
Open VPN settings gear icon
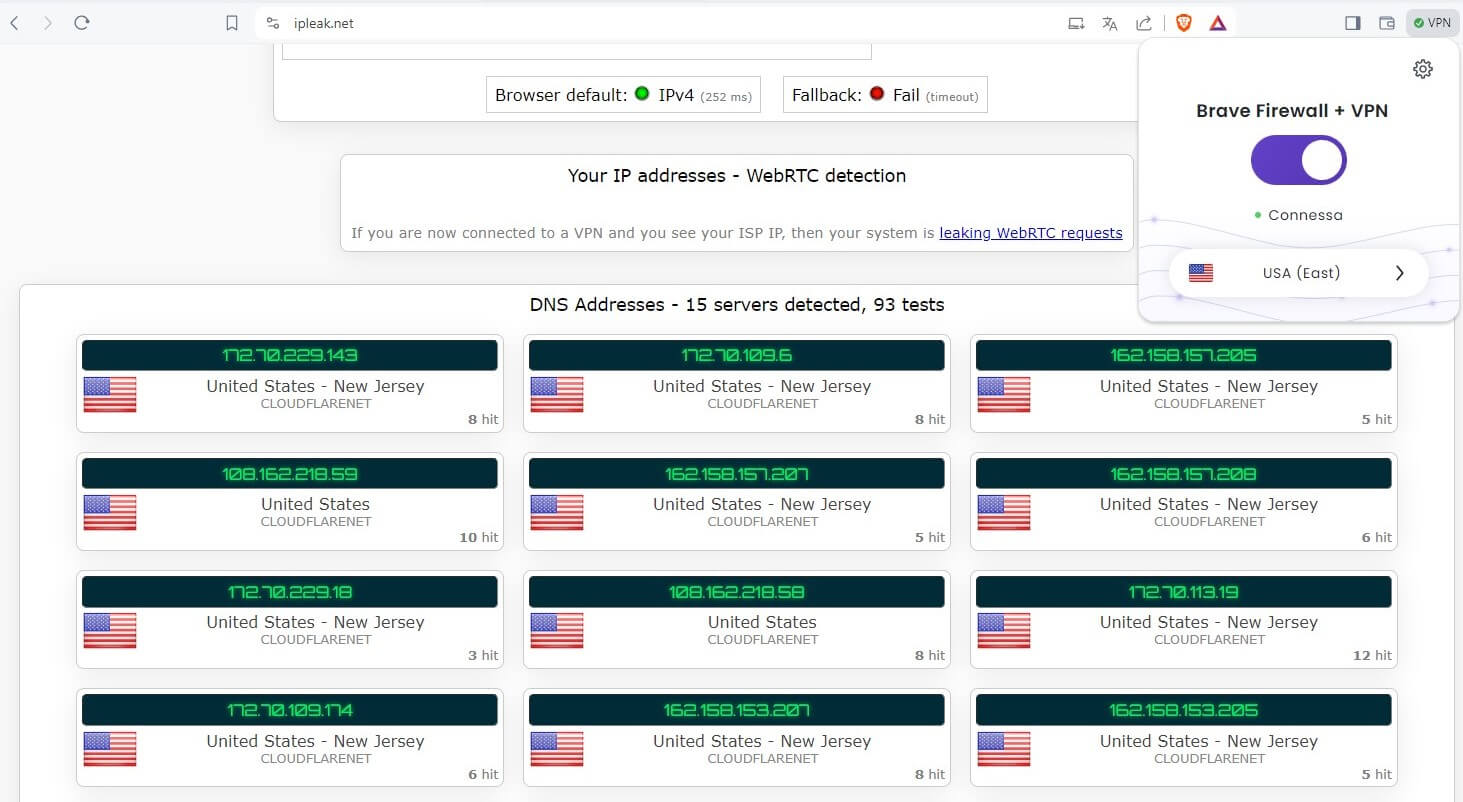coord(1423,69)
